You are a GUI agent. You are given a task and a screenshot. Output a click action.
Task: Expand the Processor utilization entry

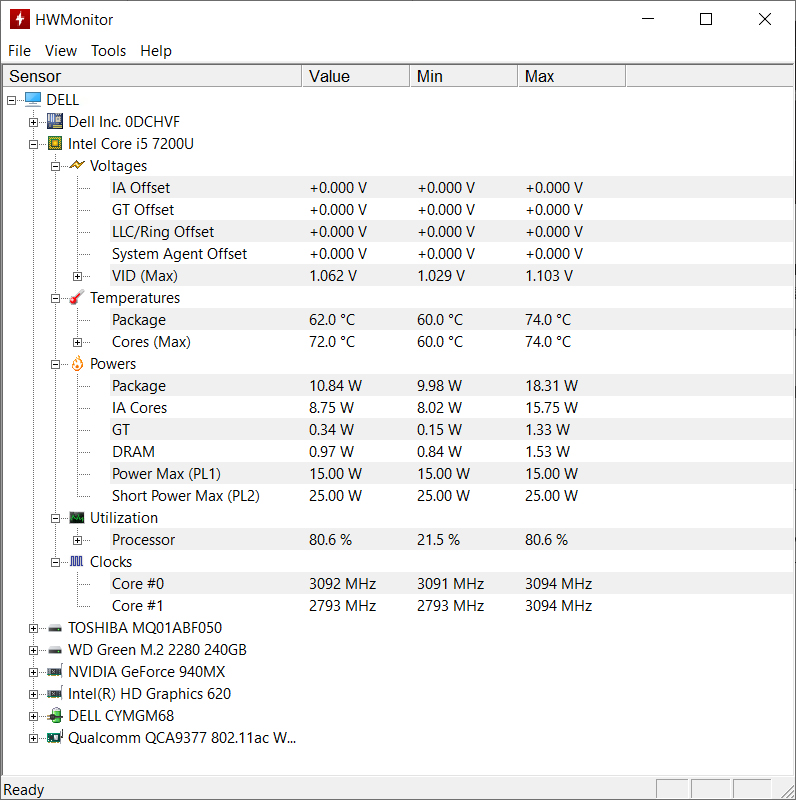(x=77, y=540)
